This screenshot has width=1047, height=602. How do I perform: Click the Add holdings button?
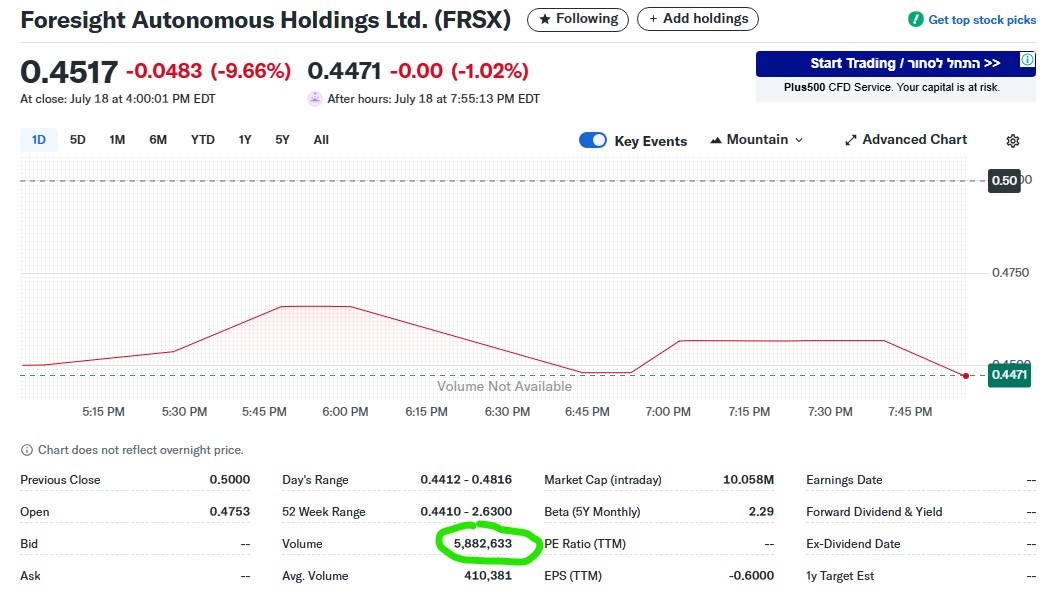(x=698, y=19)
